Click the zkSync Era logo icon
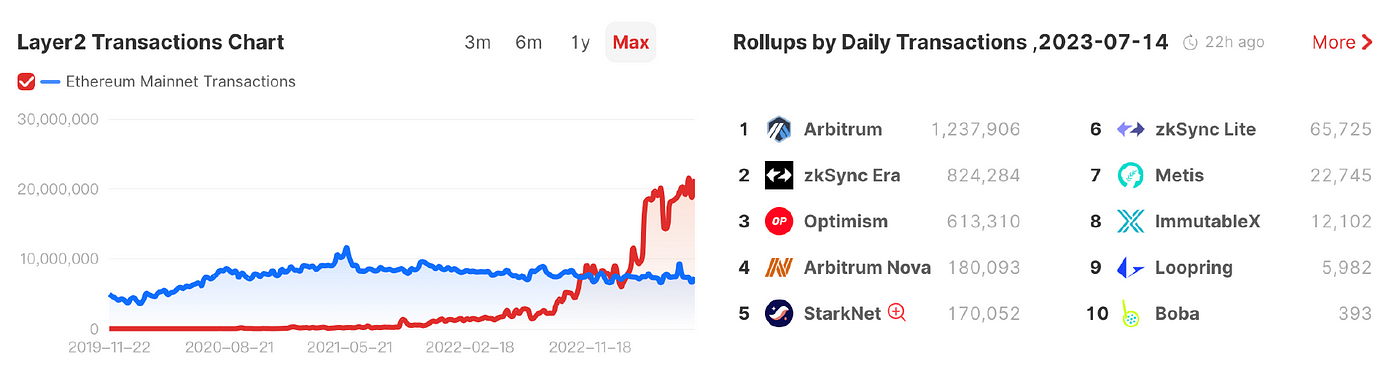This screenshot has height=381, width=1400. (x=779, y=175)
